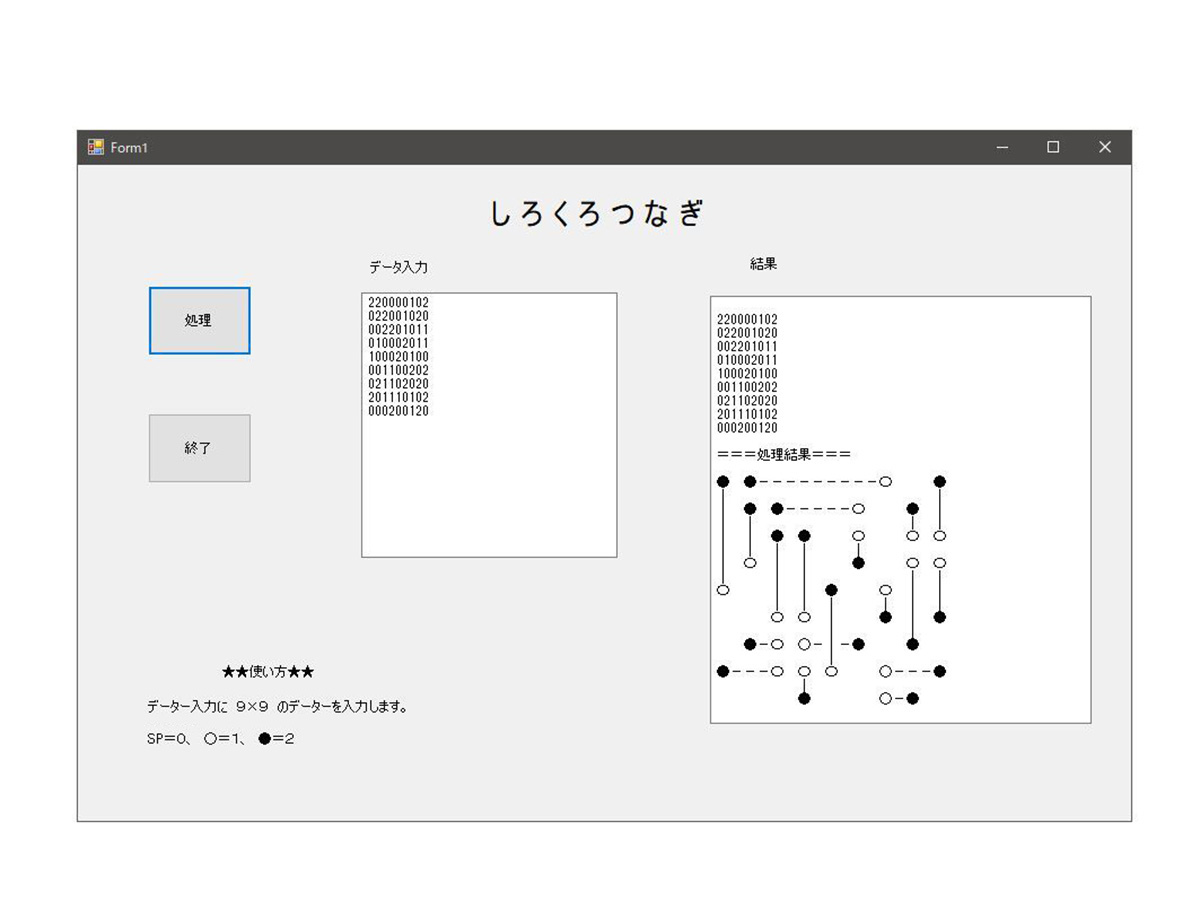The width and height of the screenshot is (1200, 900).
Task: Click empty area inside the データ入力 text box
Action: tap(488, 490)
